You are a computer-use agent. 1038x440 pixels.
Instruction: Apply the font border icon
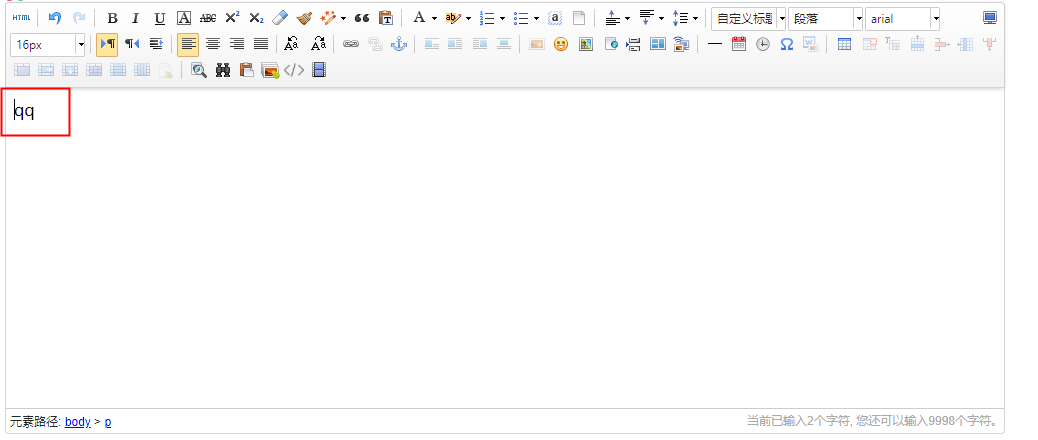tap(184, 19)
